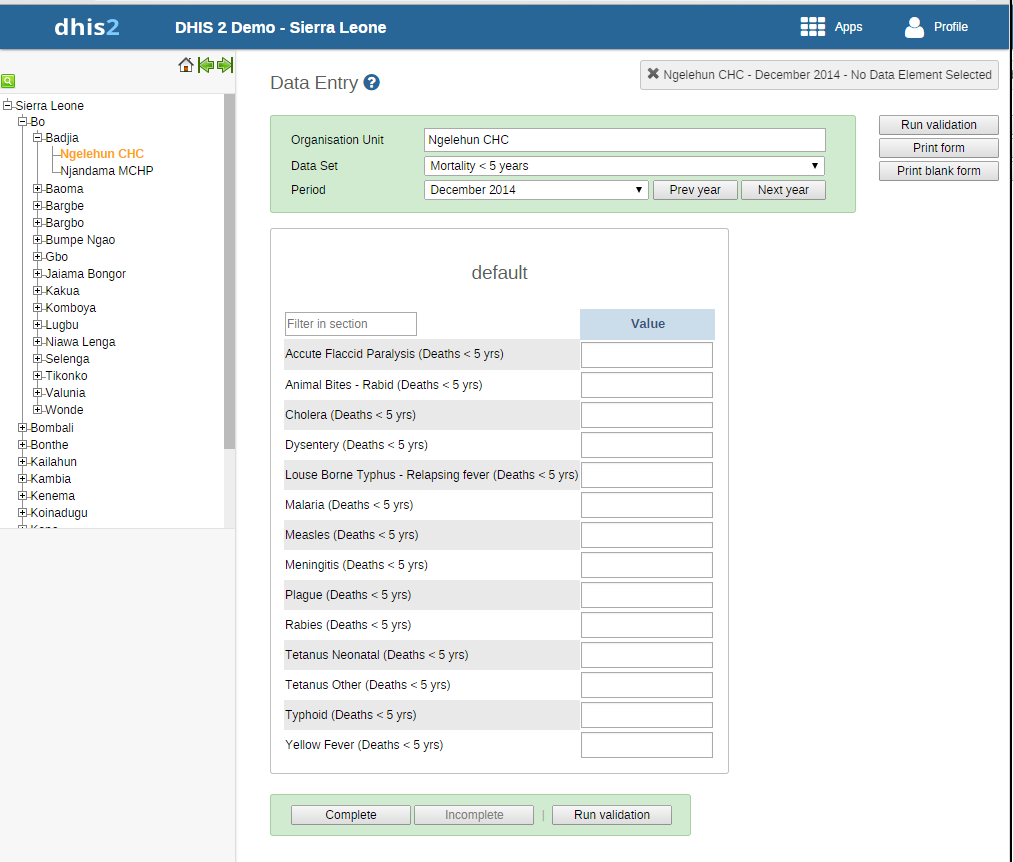Click the Filter in section field
Screen dimensions: 1014x862
351,324
